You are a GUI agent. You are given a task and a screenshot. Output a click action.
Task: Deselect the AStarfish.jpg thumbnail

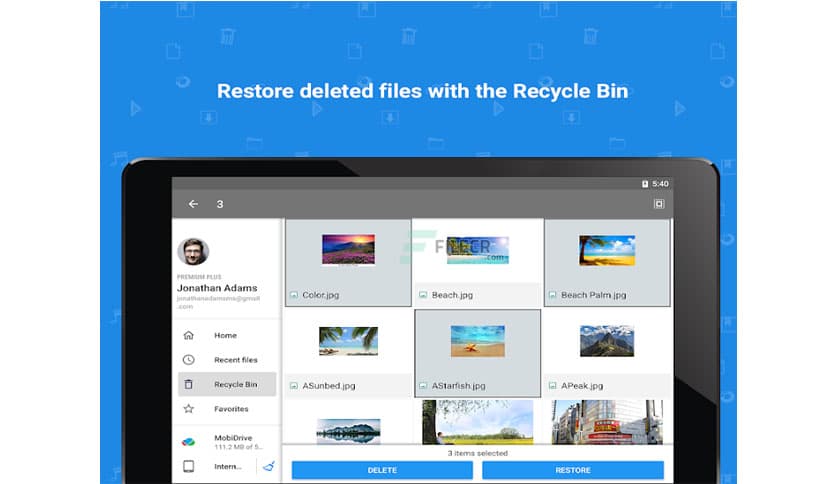[478, 341]
